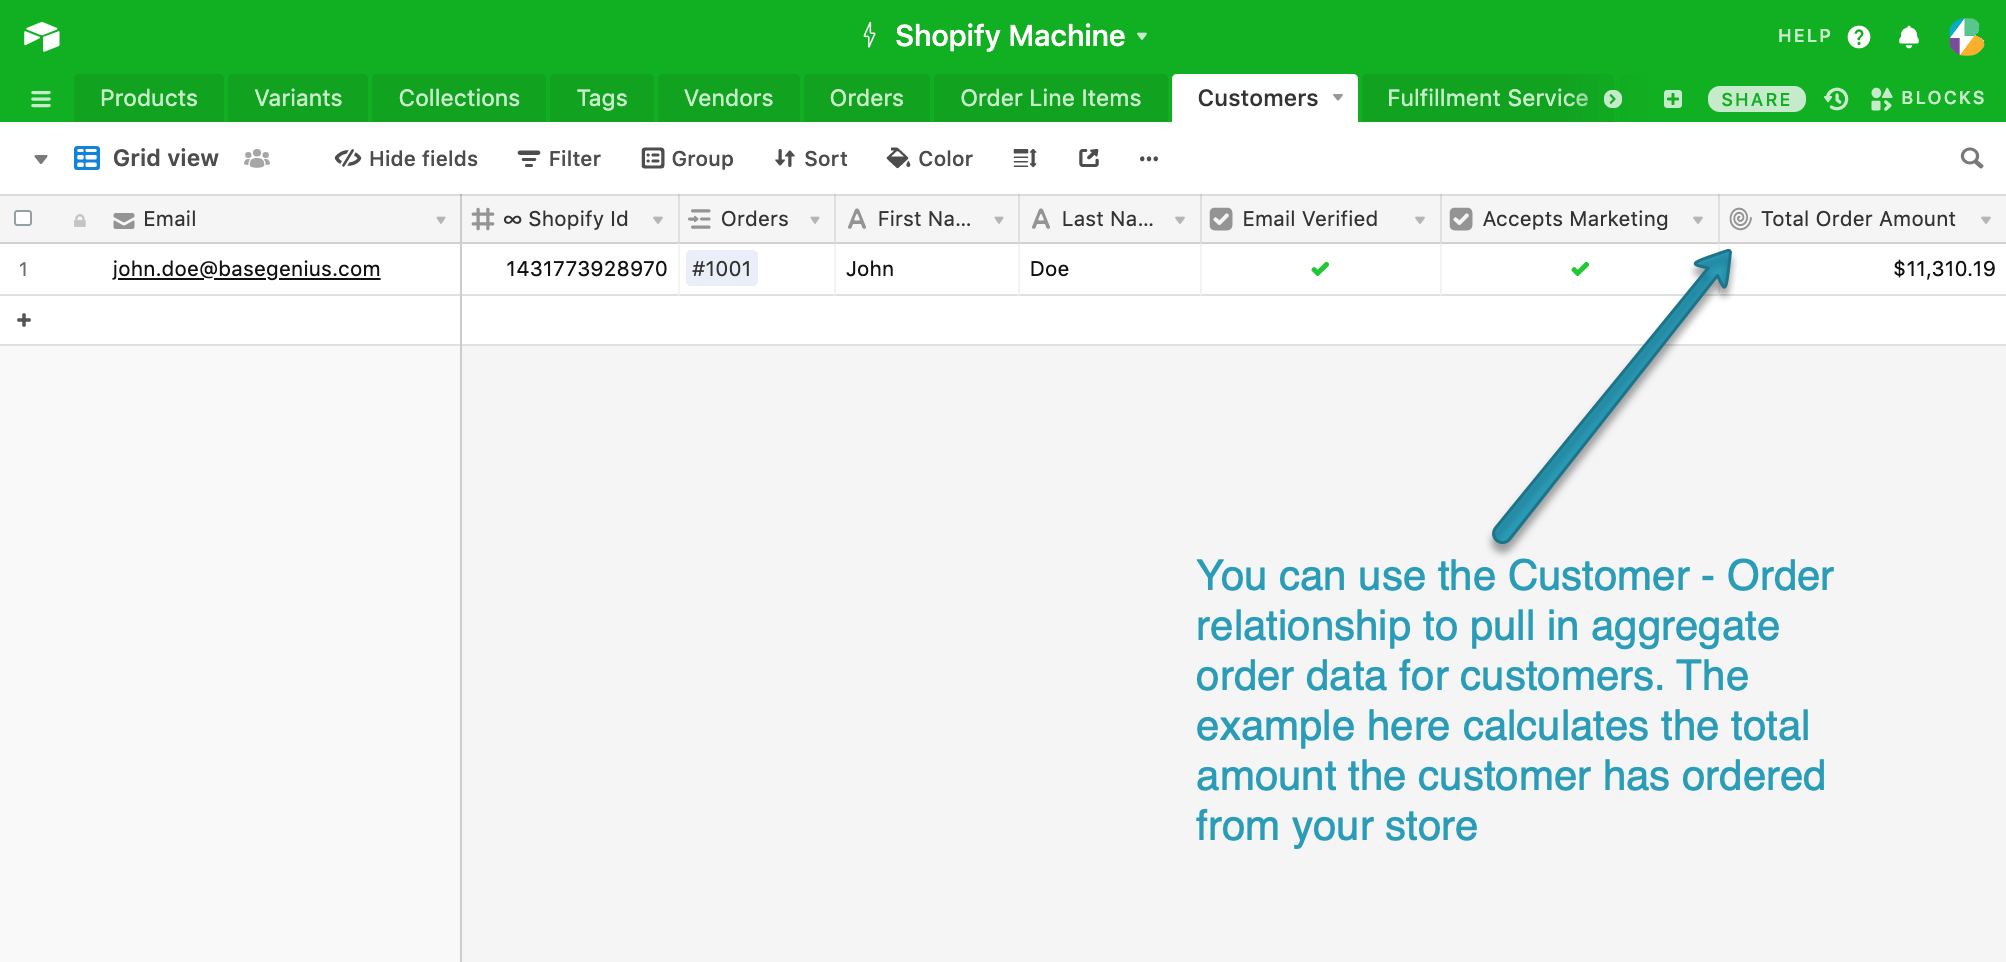Click the Orders linked record field icon
2006x962 pixels.
pos(700,219)
